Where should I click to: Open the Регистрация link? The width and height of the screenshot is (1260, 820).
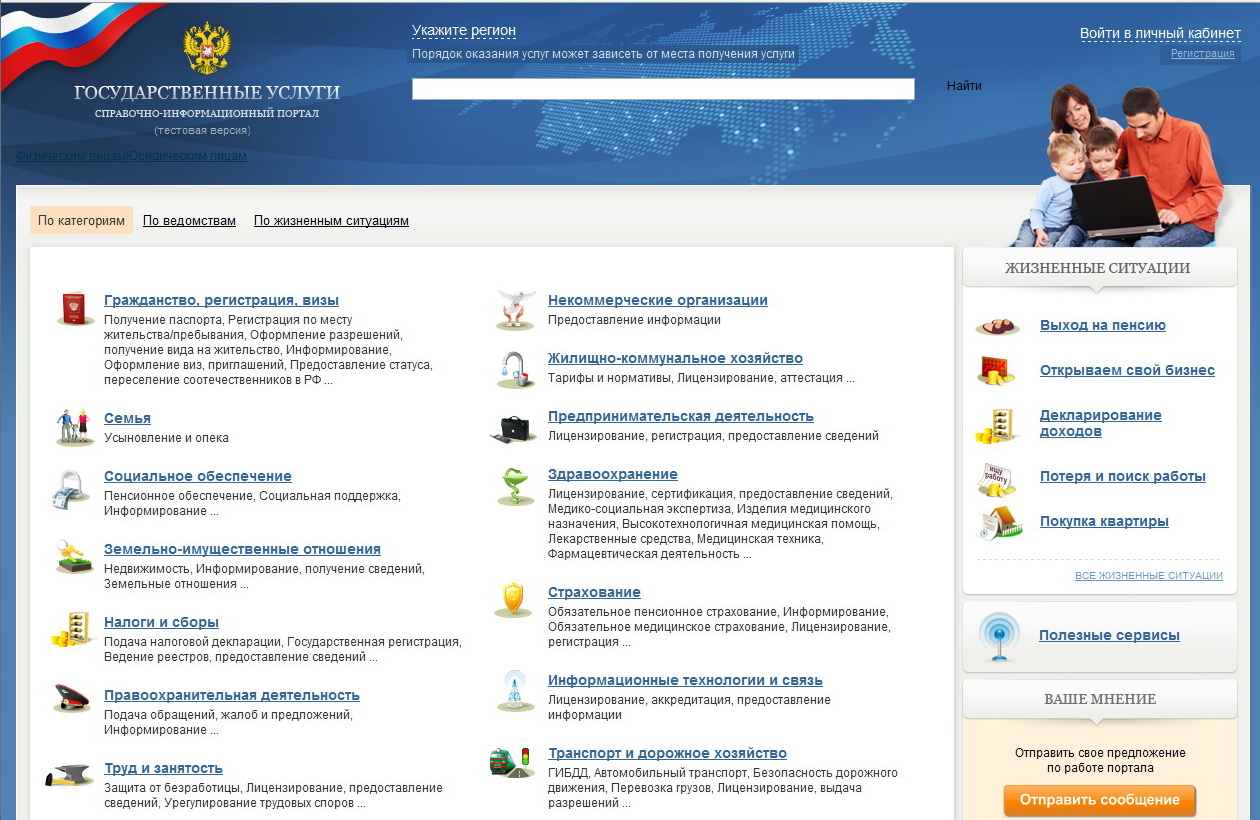[1202, 54]
